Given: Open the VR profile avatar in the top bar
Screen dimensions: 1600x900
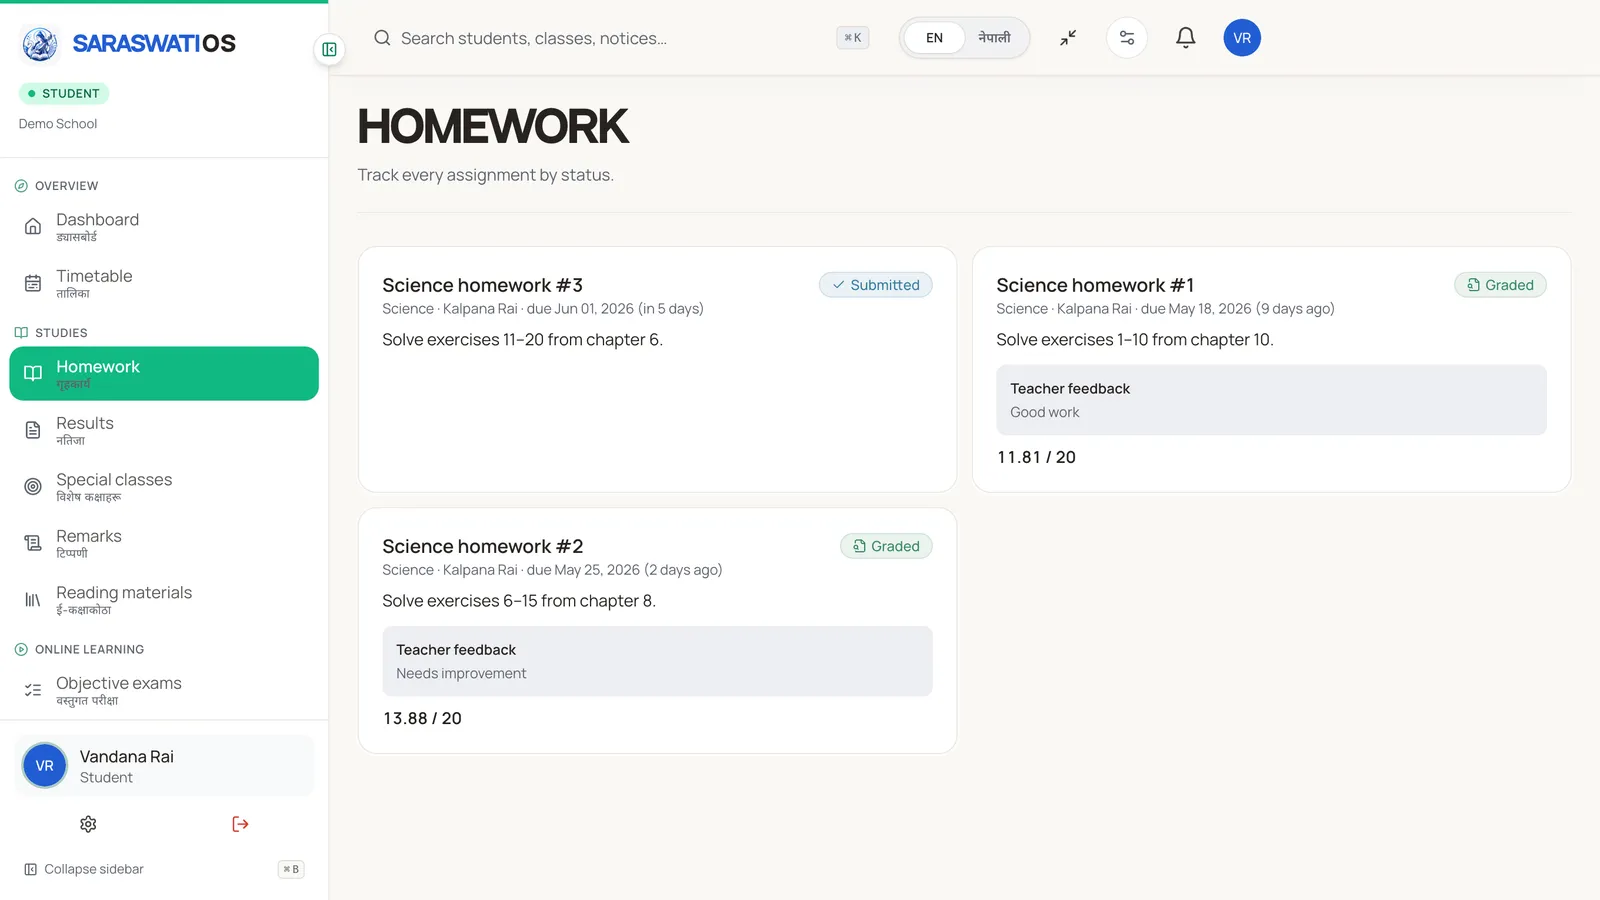Looking at the screenshot, I should point(1242,38).
